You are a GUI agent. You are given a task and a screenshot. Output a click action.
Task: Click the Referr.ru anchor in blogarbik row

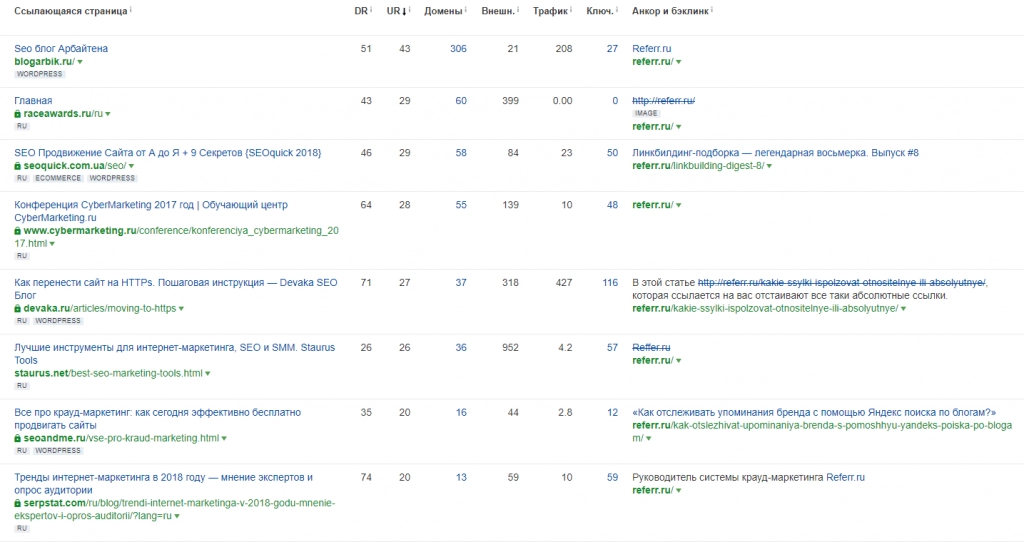(652, 48)
